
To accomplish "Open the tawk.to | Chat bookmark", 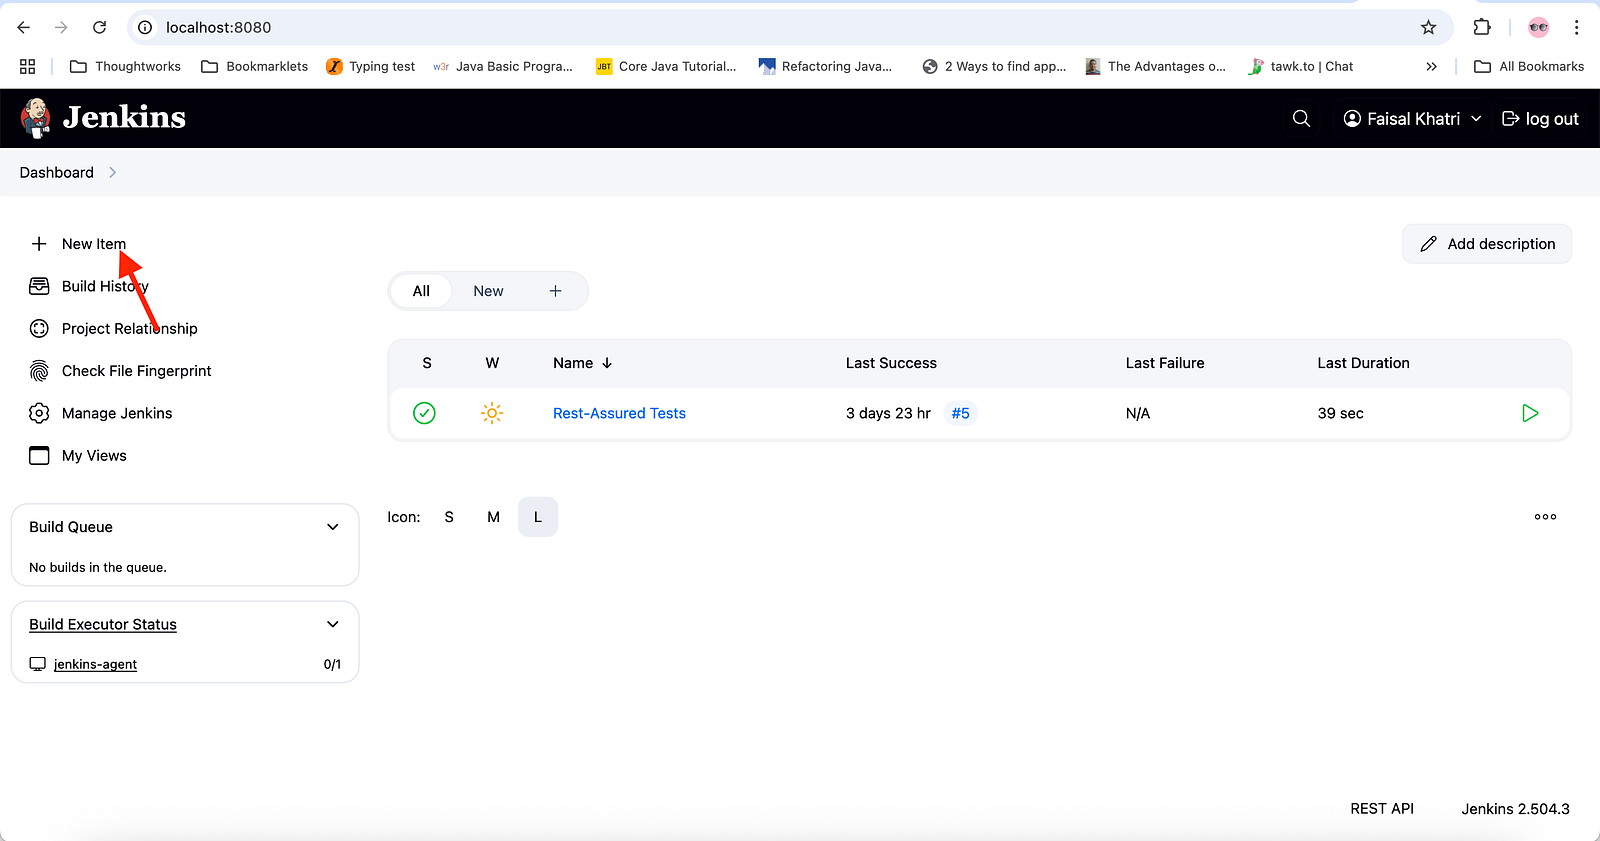I will click(x=1300, y=66).
